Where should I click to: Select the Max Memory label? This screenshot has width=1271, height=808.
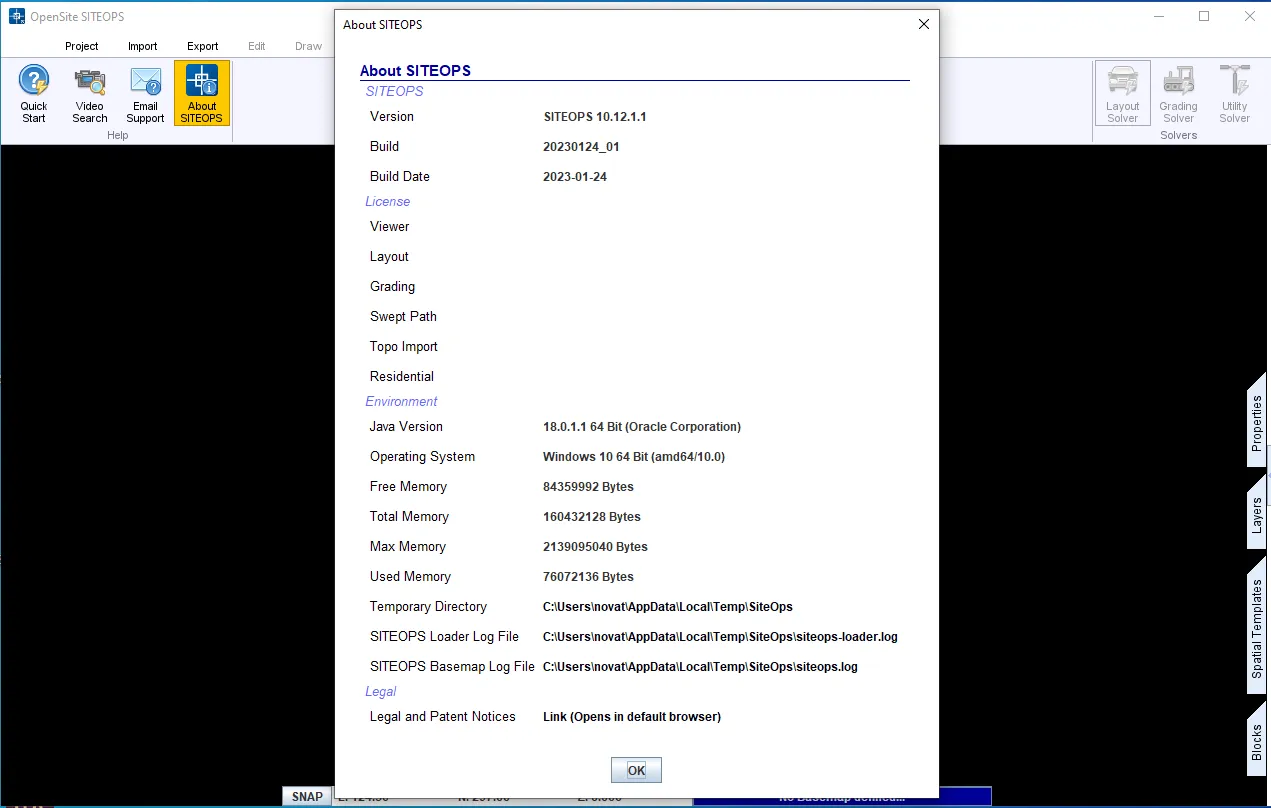(408, 547)
